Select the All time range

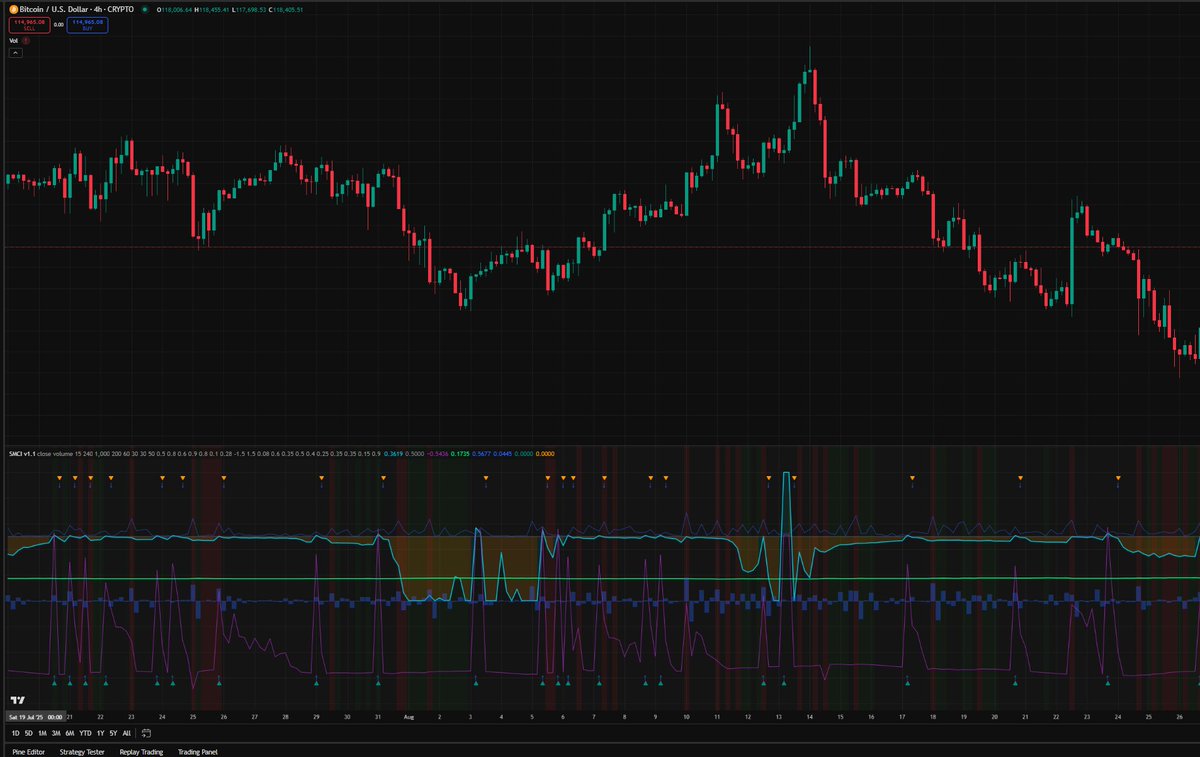point(126,733)
